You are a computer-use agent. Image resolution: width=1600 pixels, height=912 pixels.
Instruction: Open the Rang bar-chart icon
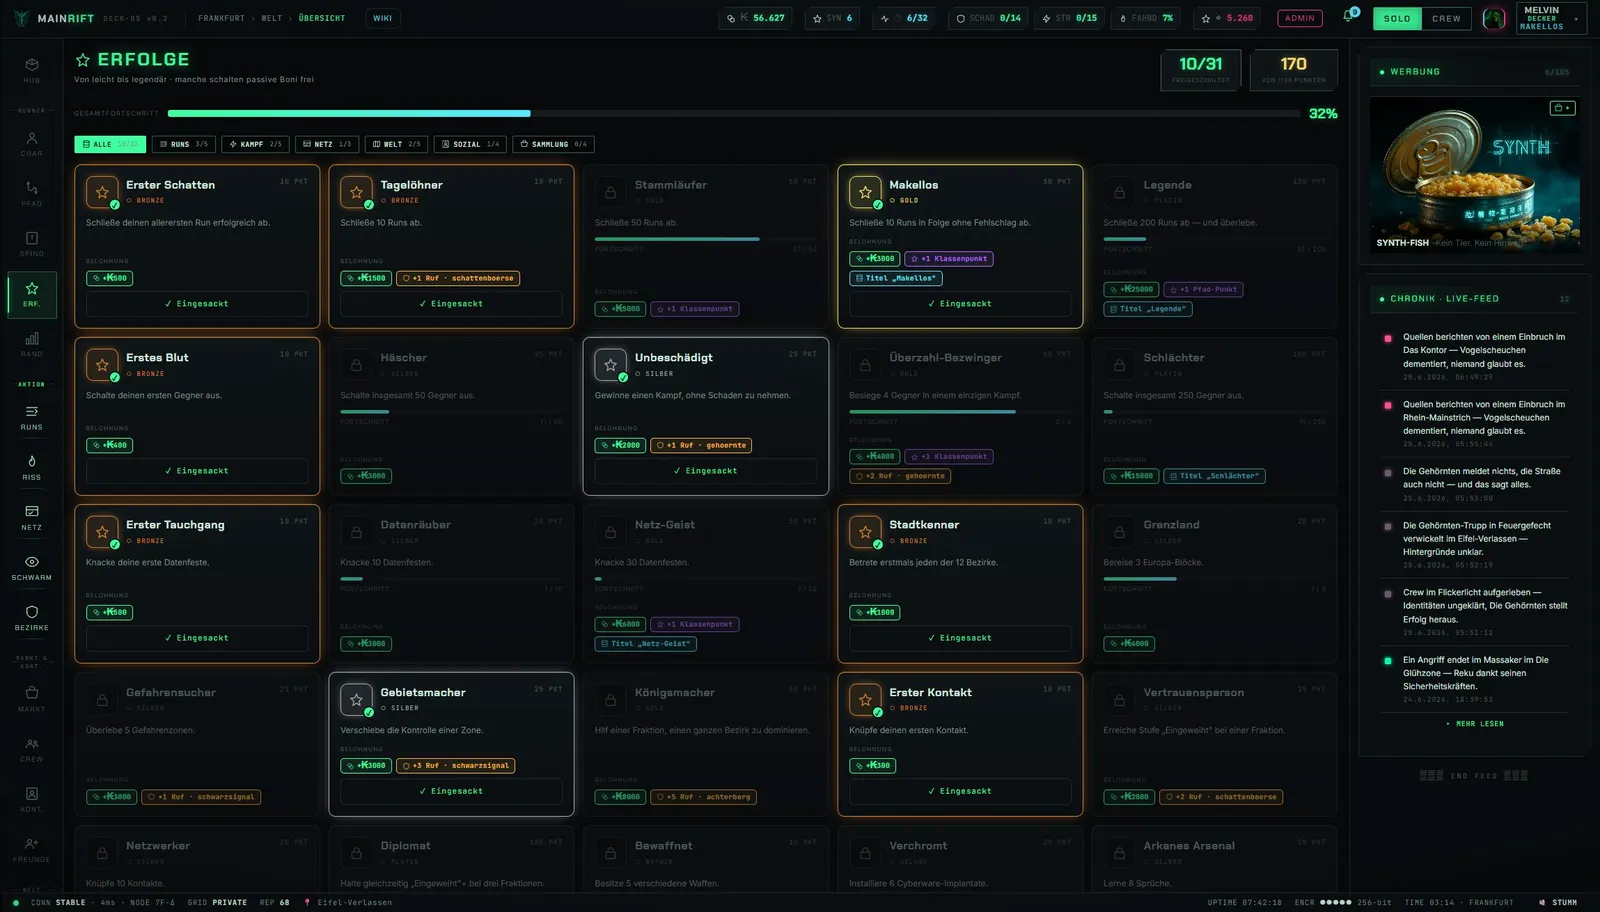pyautogui.click(x=32, y=344)
